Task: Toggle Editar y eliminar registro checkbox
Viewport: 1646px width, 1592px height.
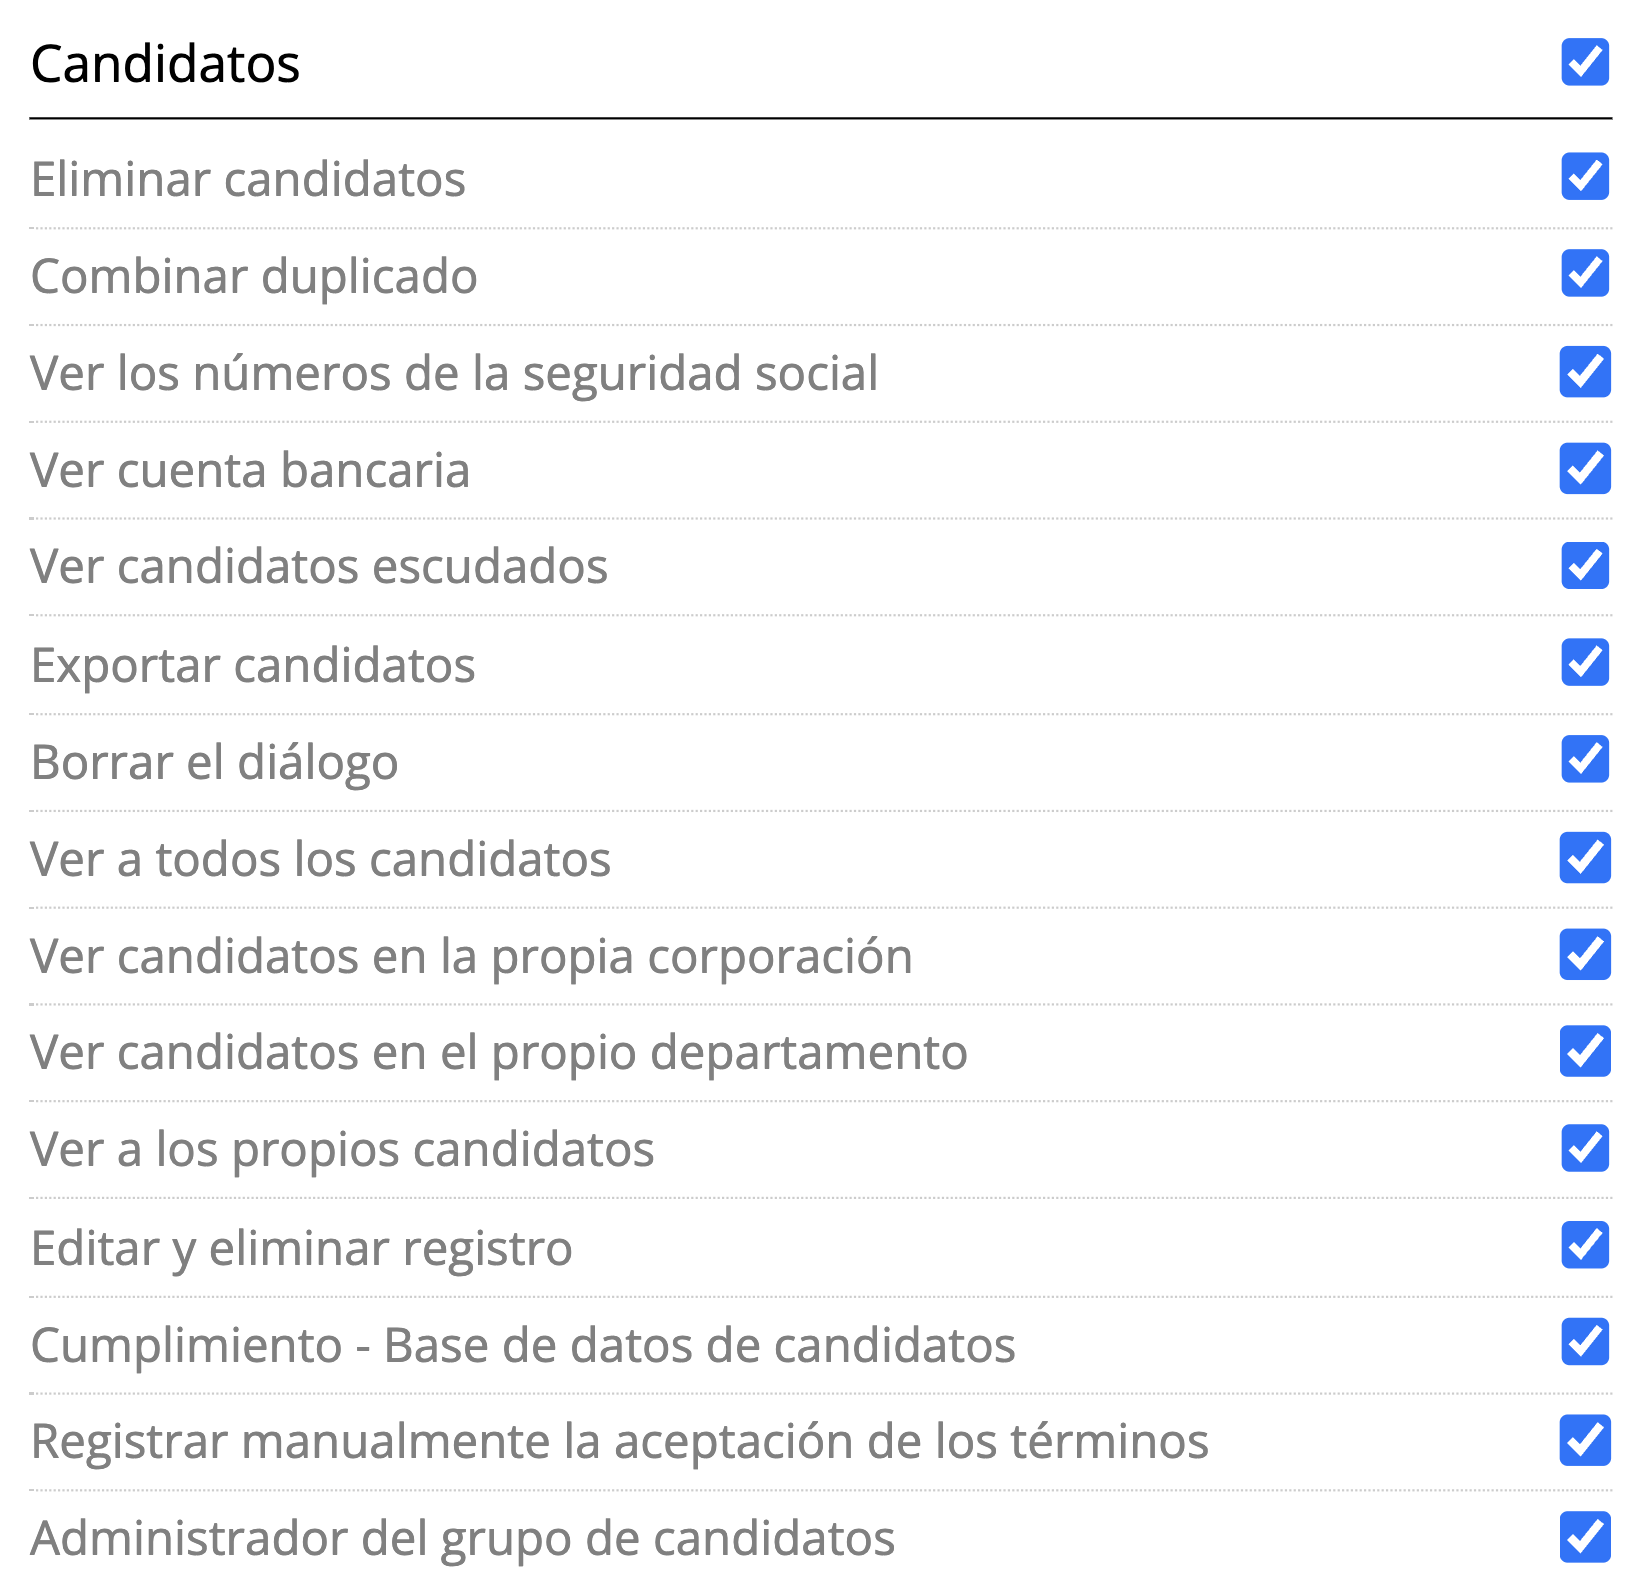Action: 1584,1245
